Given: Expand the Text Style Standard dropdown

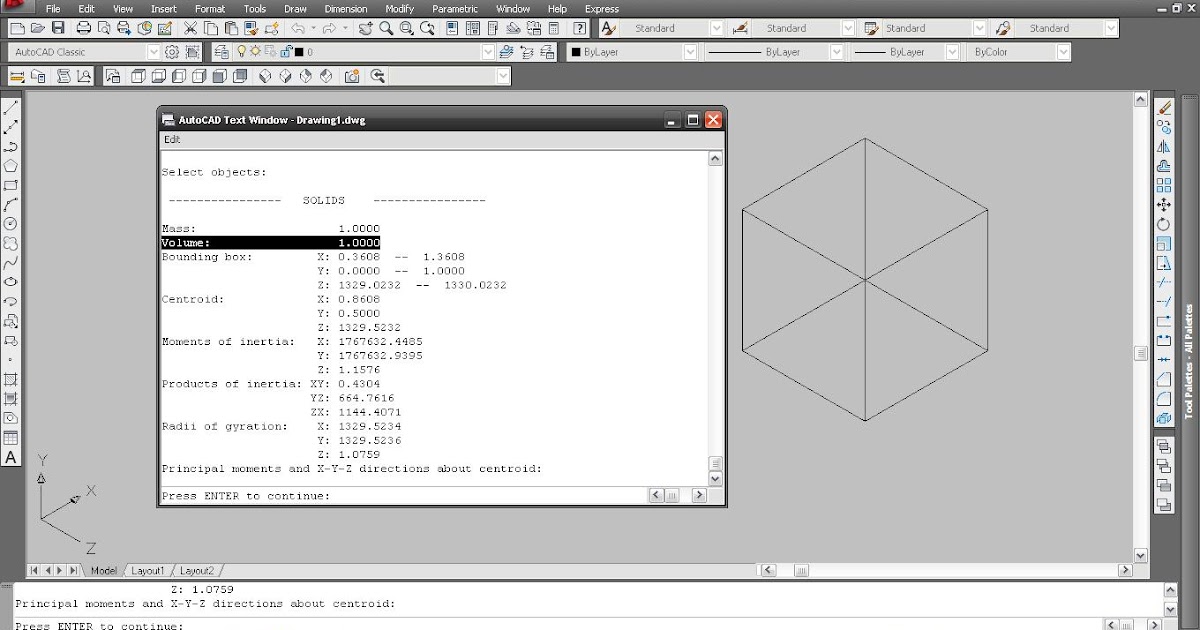Looking at the screenshot, I should click(x=716, y=28).
